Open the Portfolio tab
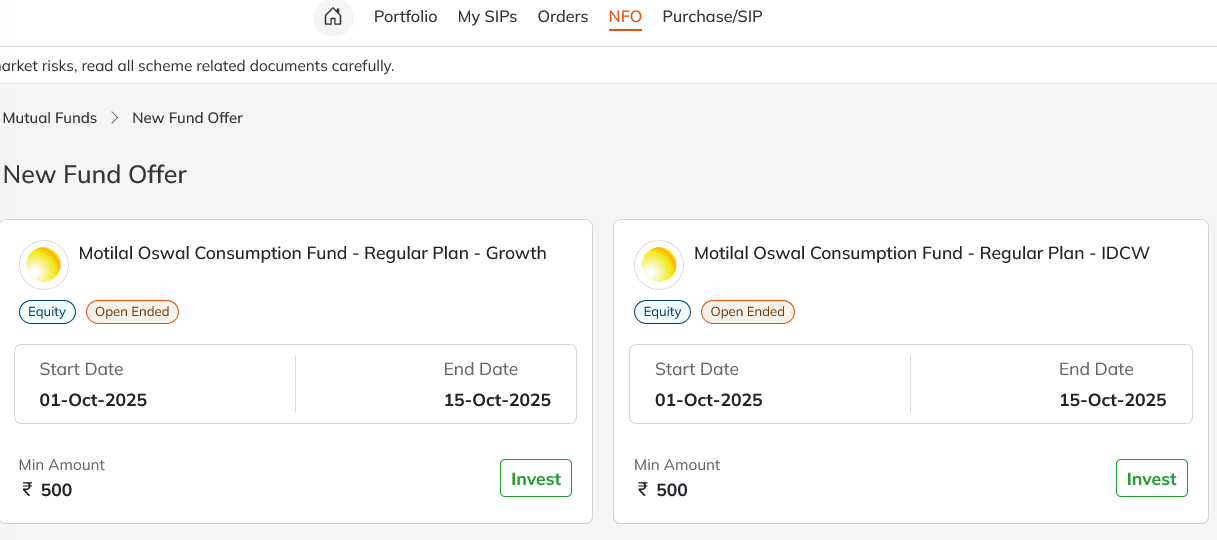Viewport: 1217px width, 540px height. 405,17
